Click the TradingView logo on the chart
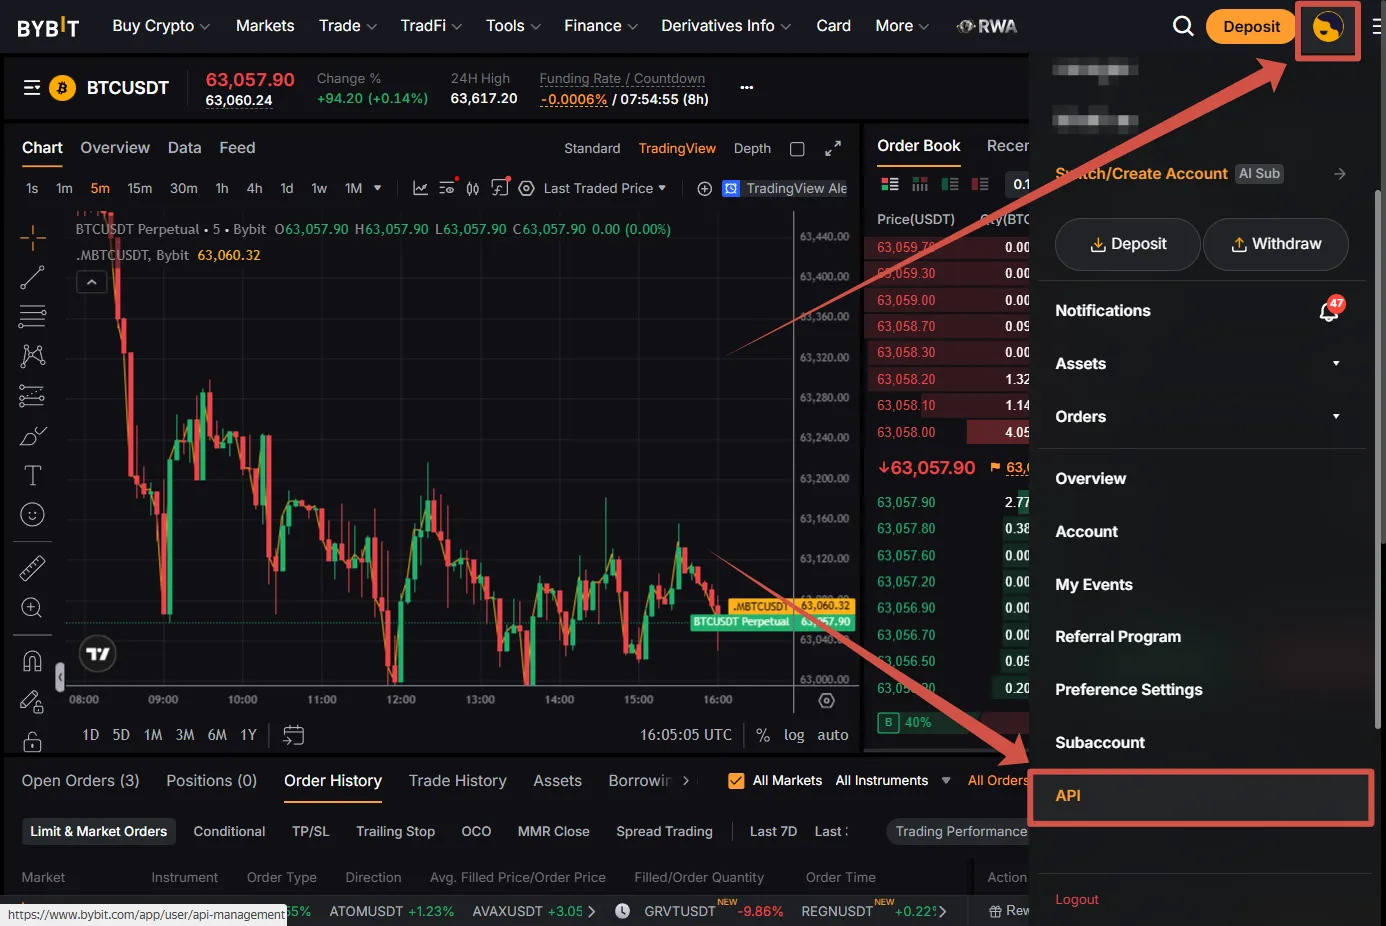1386x926 pixels. [x=98, y=654]
